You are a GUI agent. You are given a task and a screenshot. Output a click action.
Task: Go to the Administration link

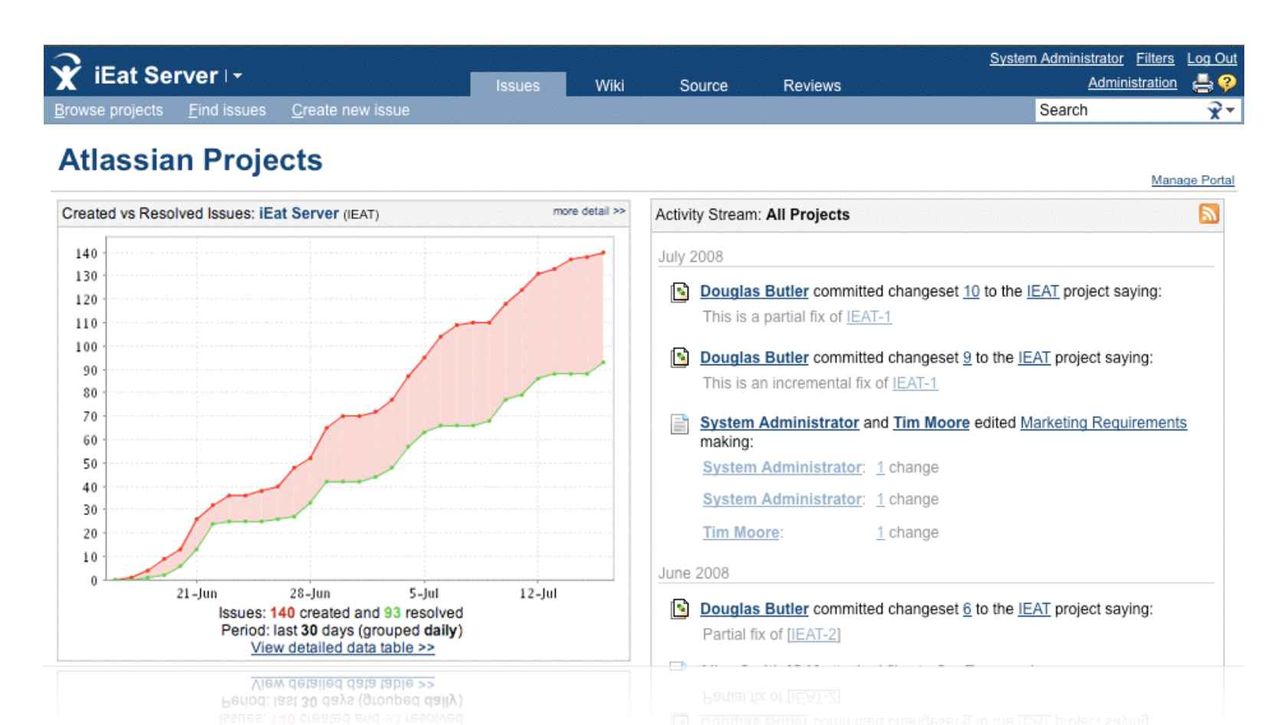pyautogui.click(x=1132, y=83)
